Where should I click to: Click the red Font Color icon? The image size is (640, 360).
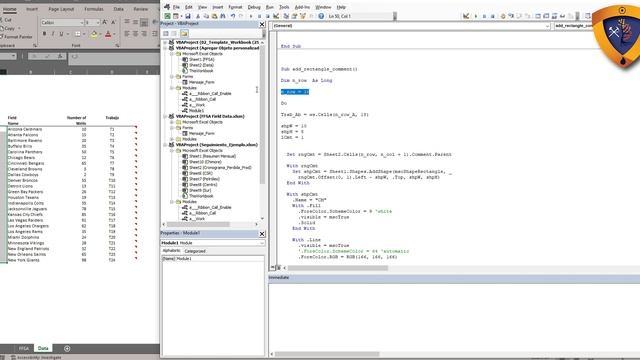pos(108,34)
